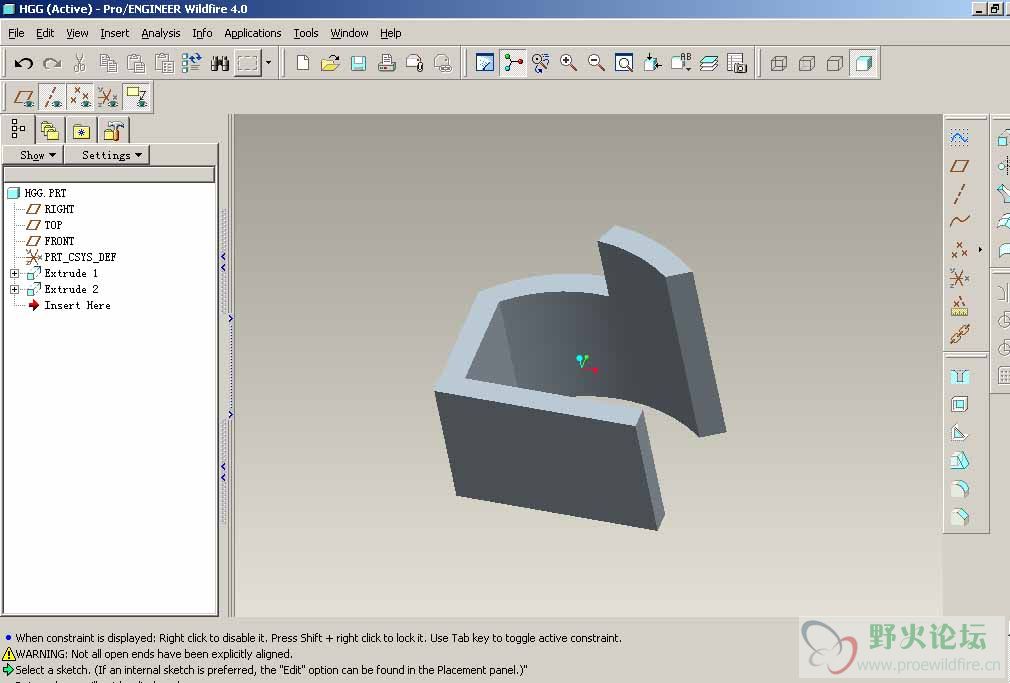This screenshot has height=683, width=1010.
Task: Expand the Extrude 1 feature
Action: [14, 273]
